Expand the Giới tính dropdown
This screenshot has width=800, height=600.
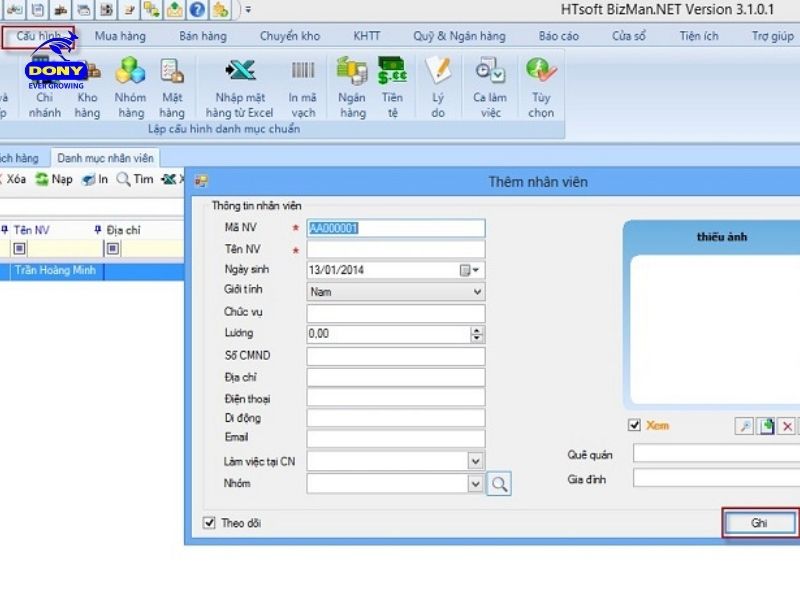tap(476, 292)
